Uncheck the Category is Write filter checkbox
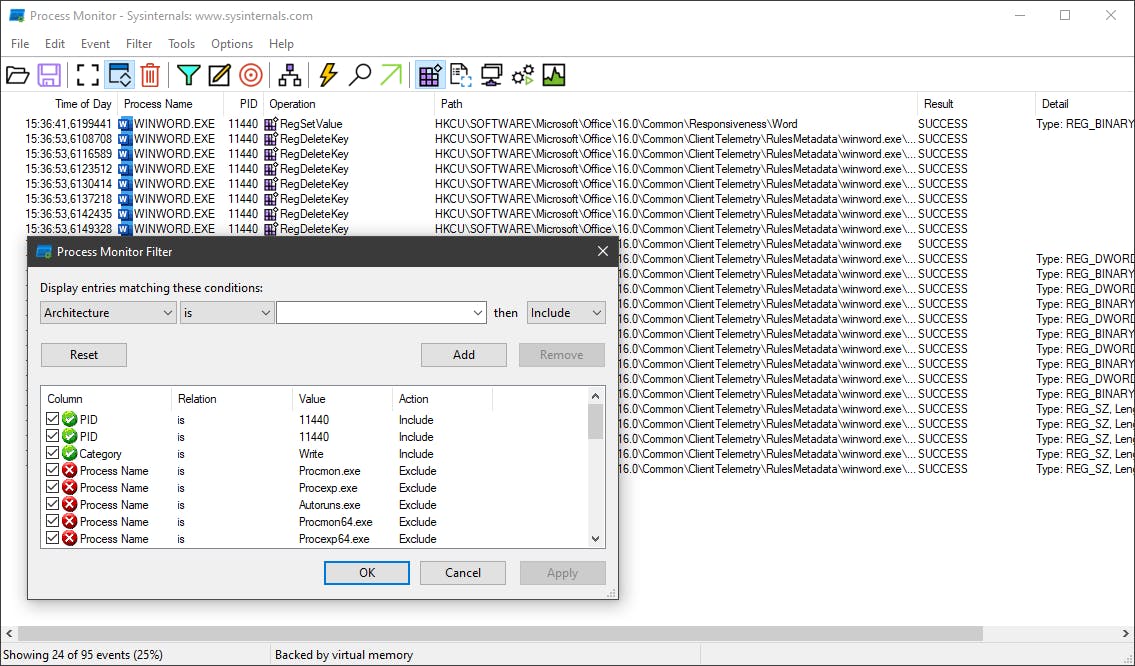Viewport: 1135px width, 666px height. (x=52, y=453)
